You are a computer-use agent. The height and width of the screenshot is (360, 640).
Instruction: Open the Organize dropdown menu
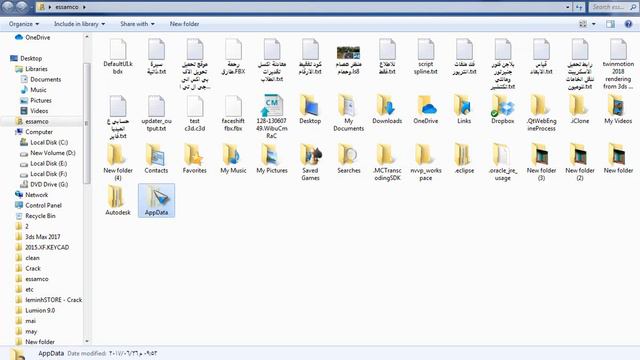pyautogui.click(x=24, y=24)
